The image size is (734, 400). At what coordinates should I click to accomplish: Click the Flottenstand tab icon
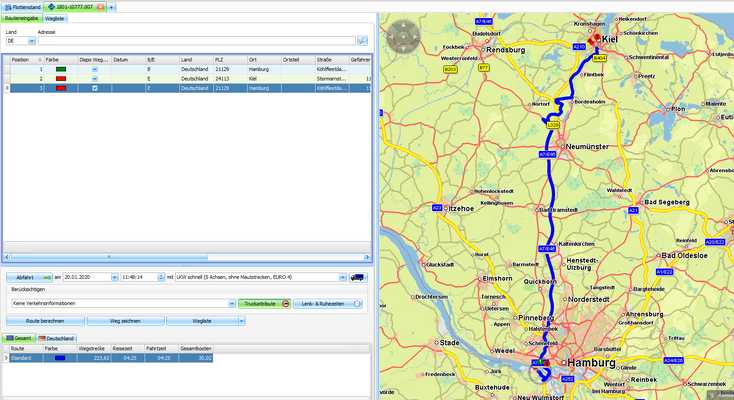(x=6, y=7)
